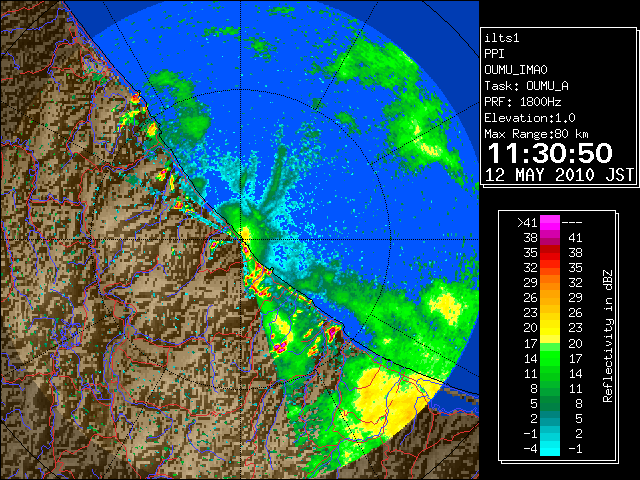The height and width of the screenshot is (480, 640).
Task: Click the "ilts1" label in info panel
Action: coord(502,38)
